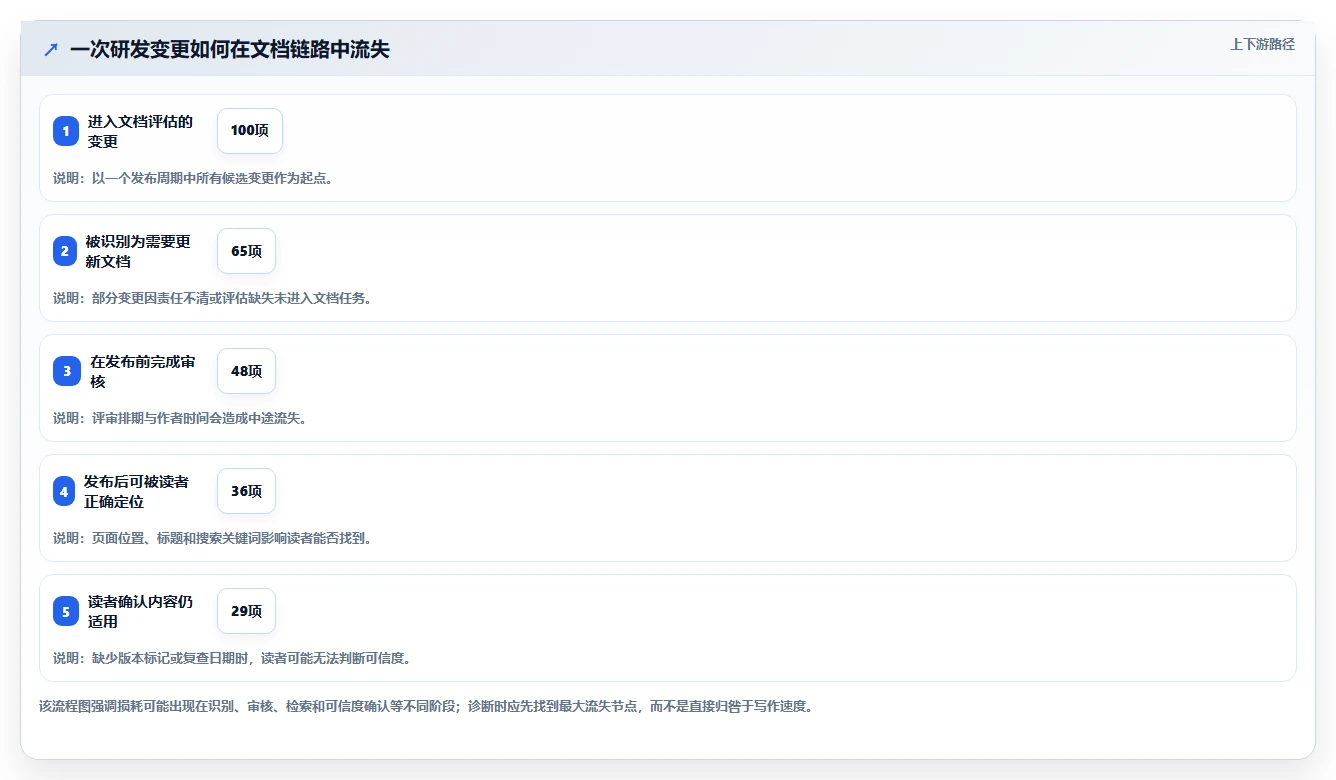Click the step 4 number badge
The width and height of the screenshot is (1336, 780).
(x=64, y=491)
